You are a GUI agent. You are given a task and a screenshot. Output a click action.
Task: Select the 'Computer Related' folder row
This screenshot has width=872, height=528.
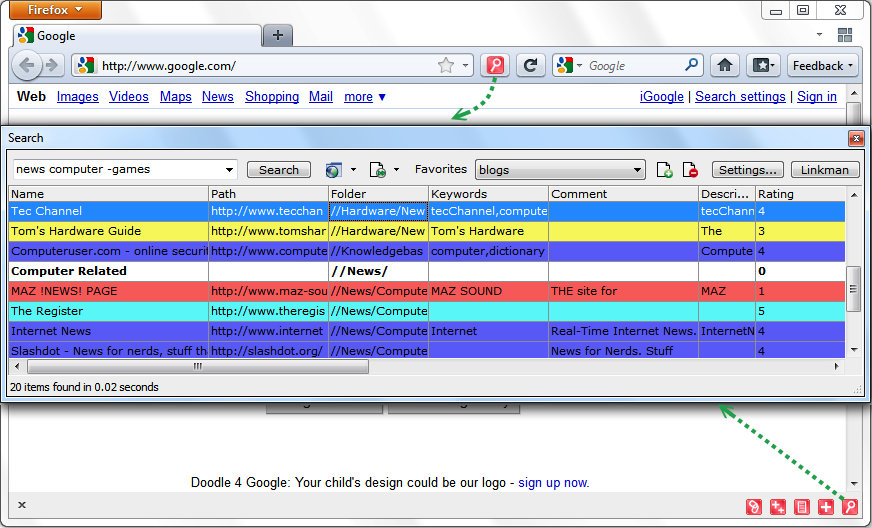pos(427,271)
